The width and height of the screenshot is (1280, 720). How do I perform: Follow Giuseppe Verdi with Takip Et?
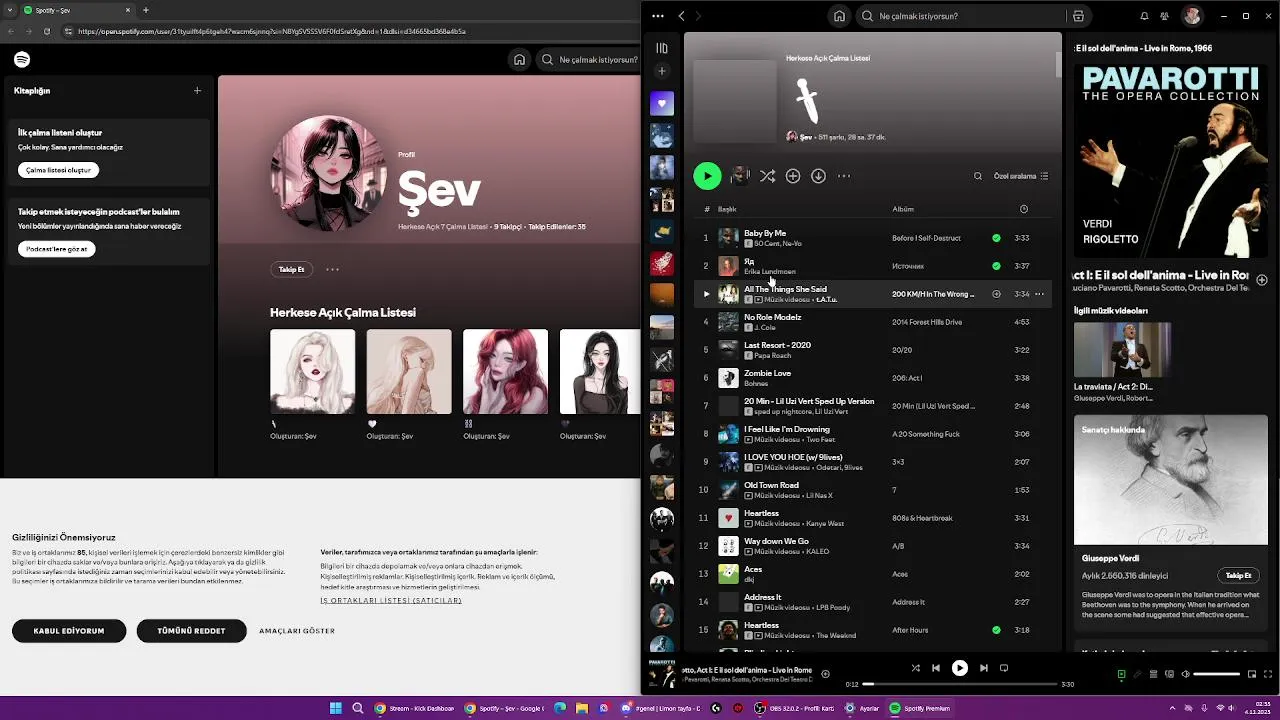[x=1238, y=575]
